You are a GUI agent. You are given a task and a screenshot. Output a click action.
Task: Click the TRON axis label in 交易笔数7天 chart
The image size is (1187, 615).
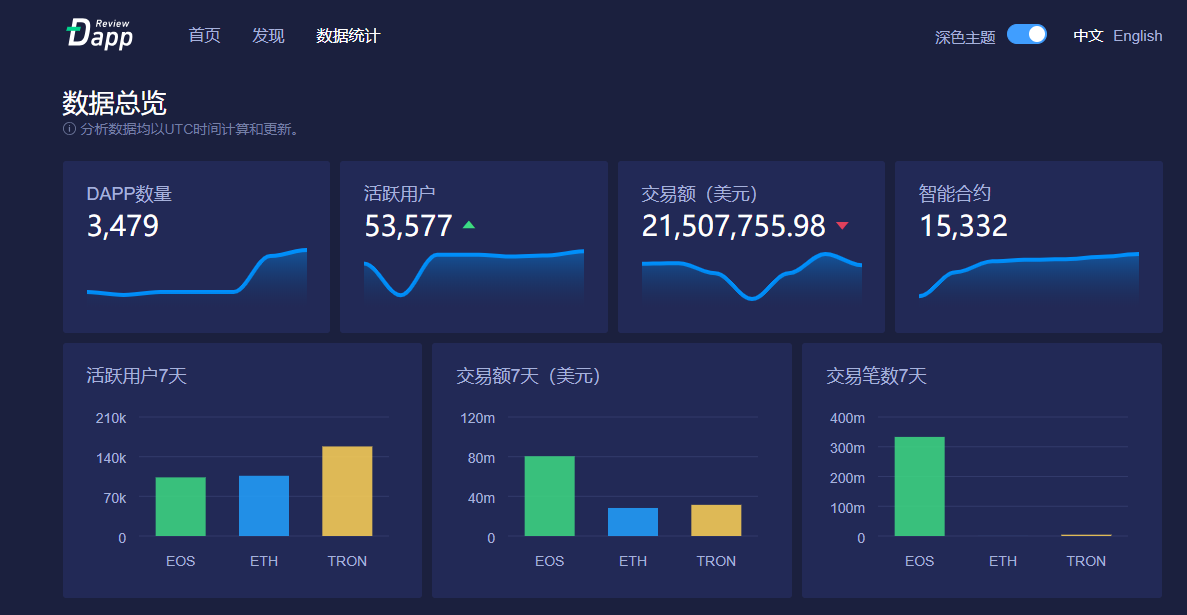coord(1086,561)
